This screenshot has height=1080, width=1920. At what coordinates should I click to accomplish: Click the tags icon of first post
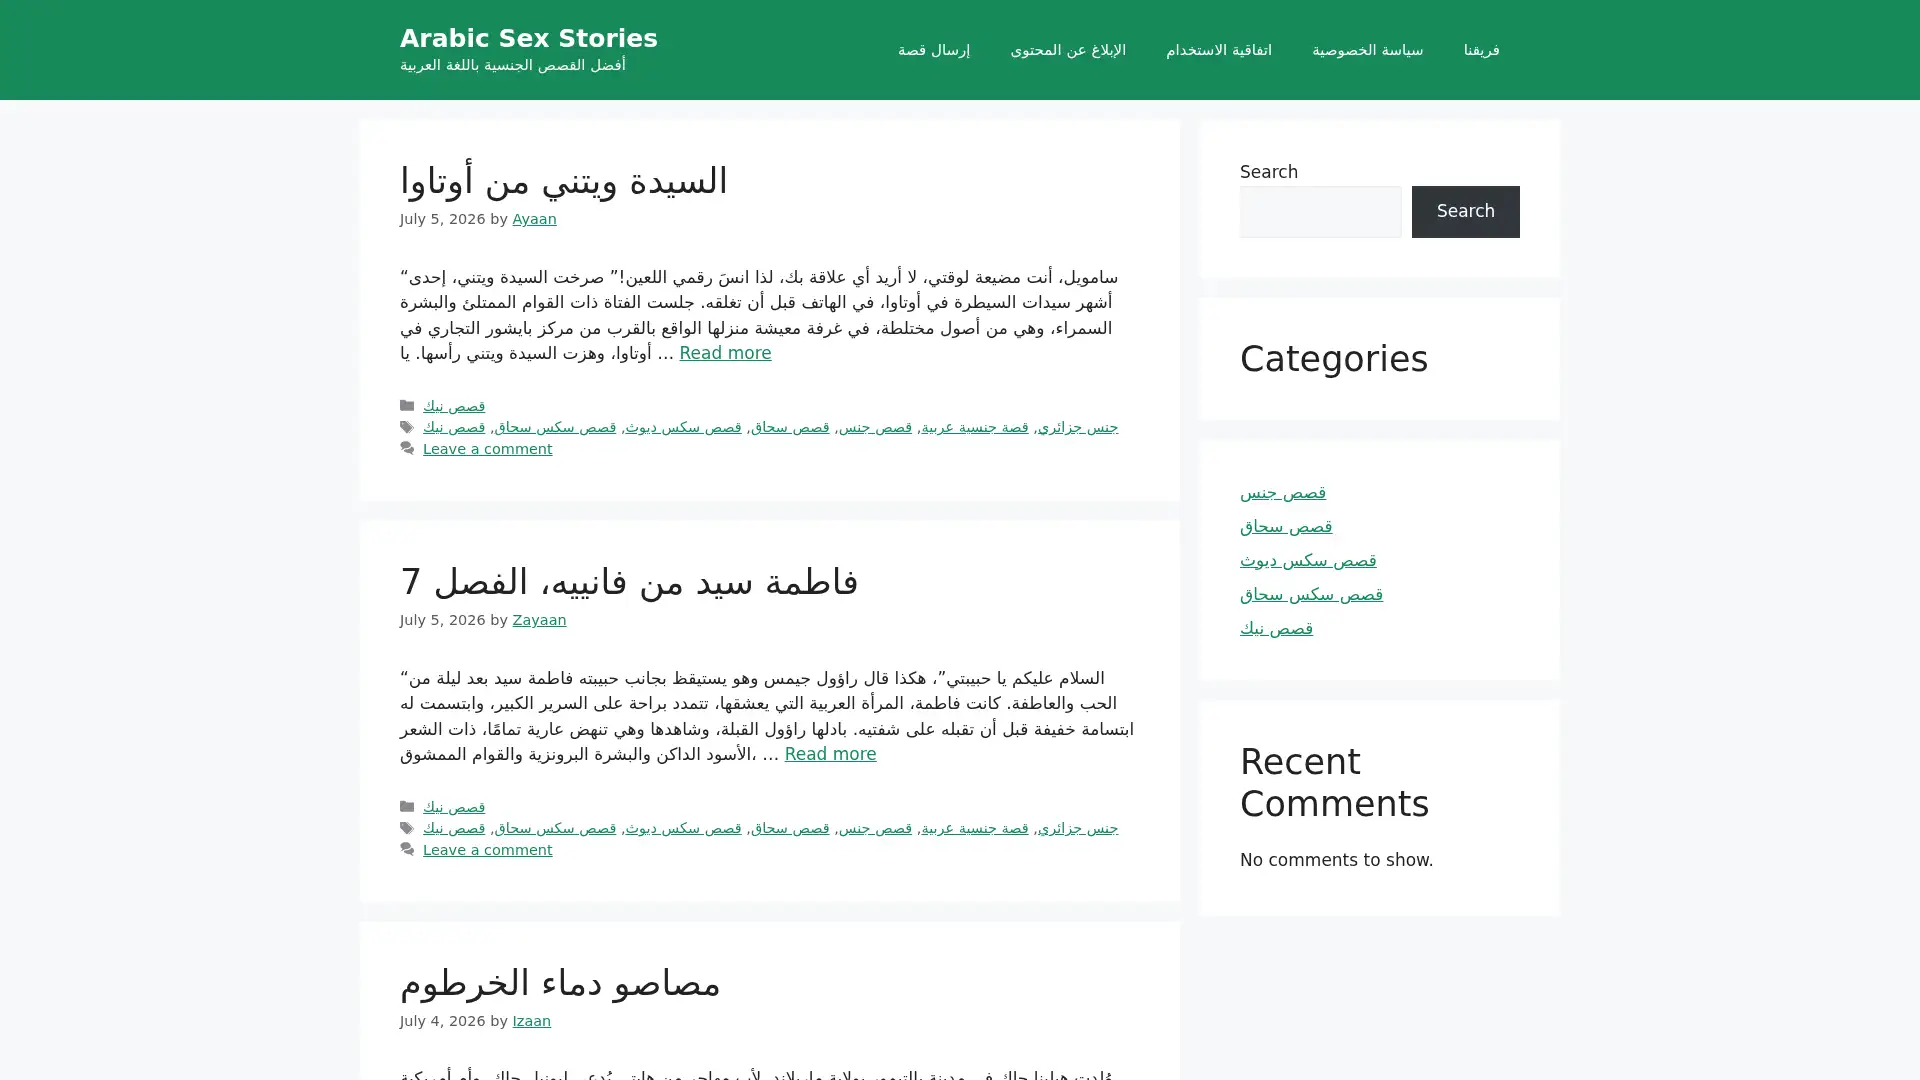(x=407, y=427)
